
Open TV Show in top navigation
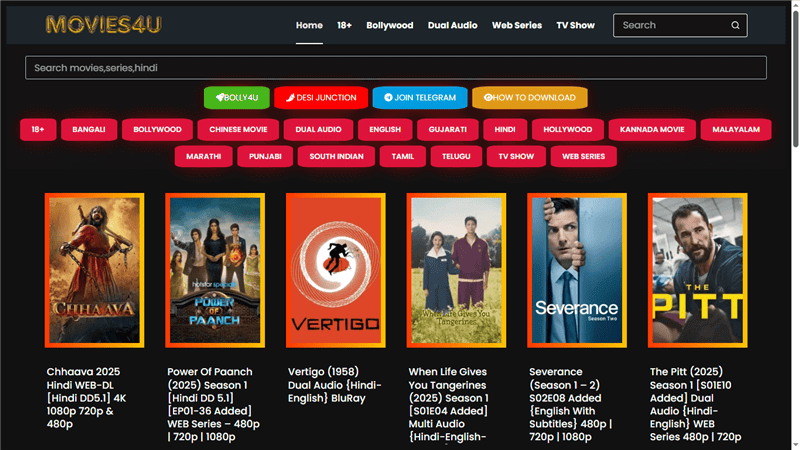coord(576,25)
